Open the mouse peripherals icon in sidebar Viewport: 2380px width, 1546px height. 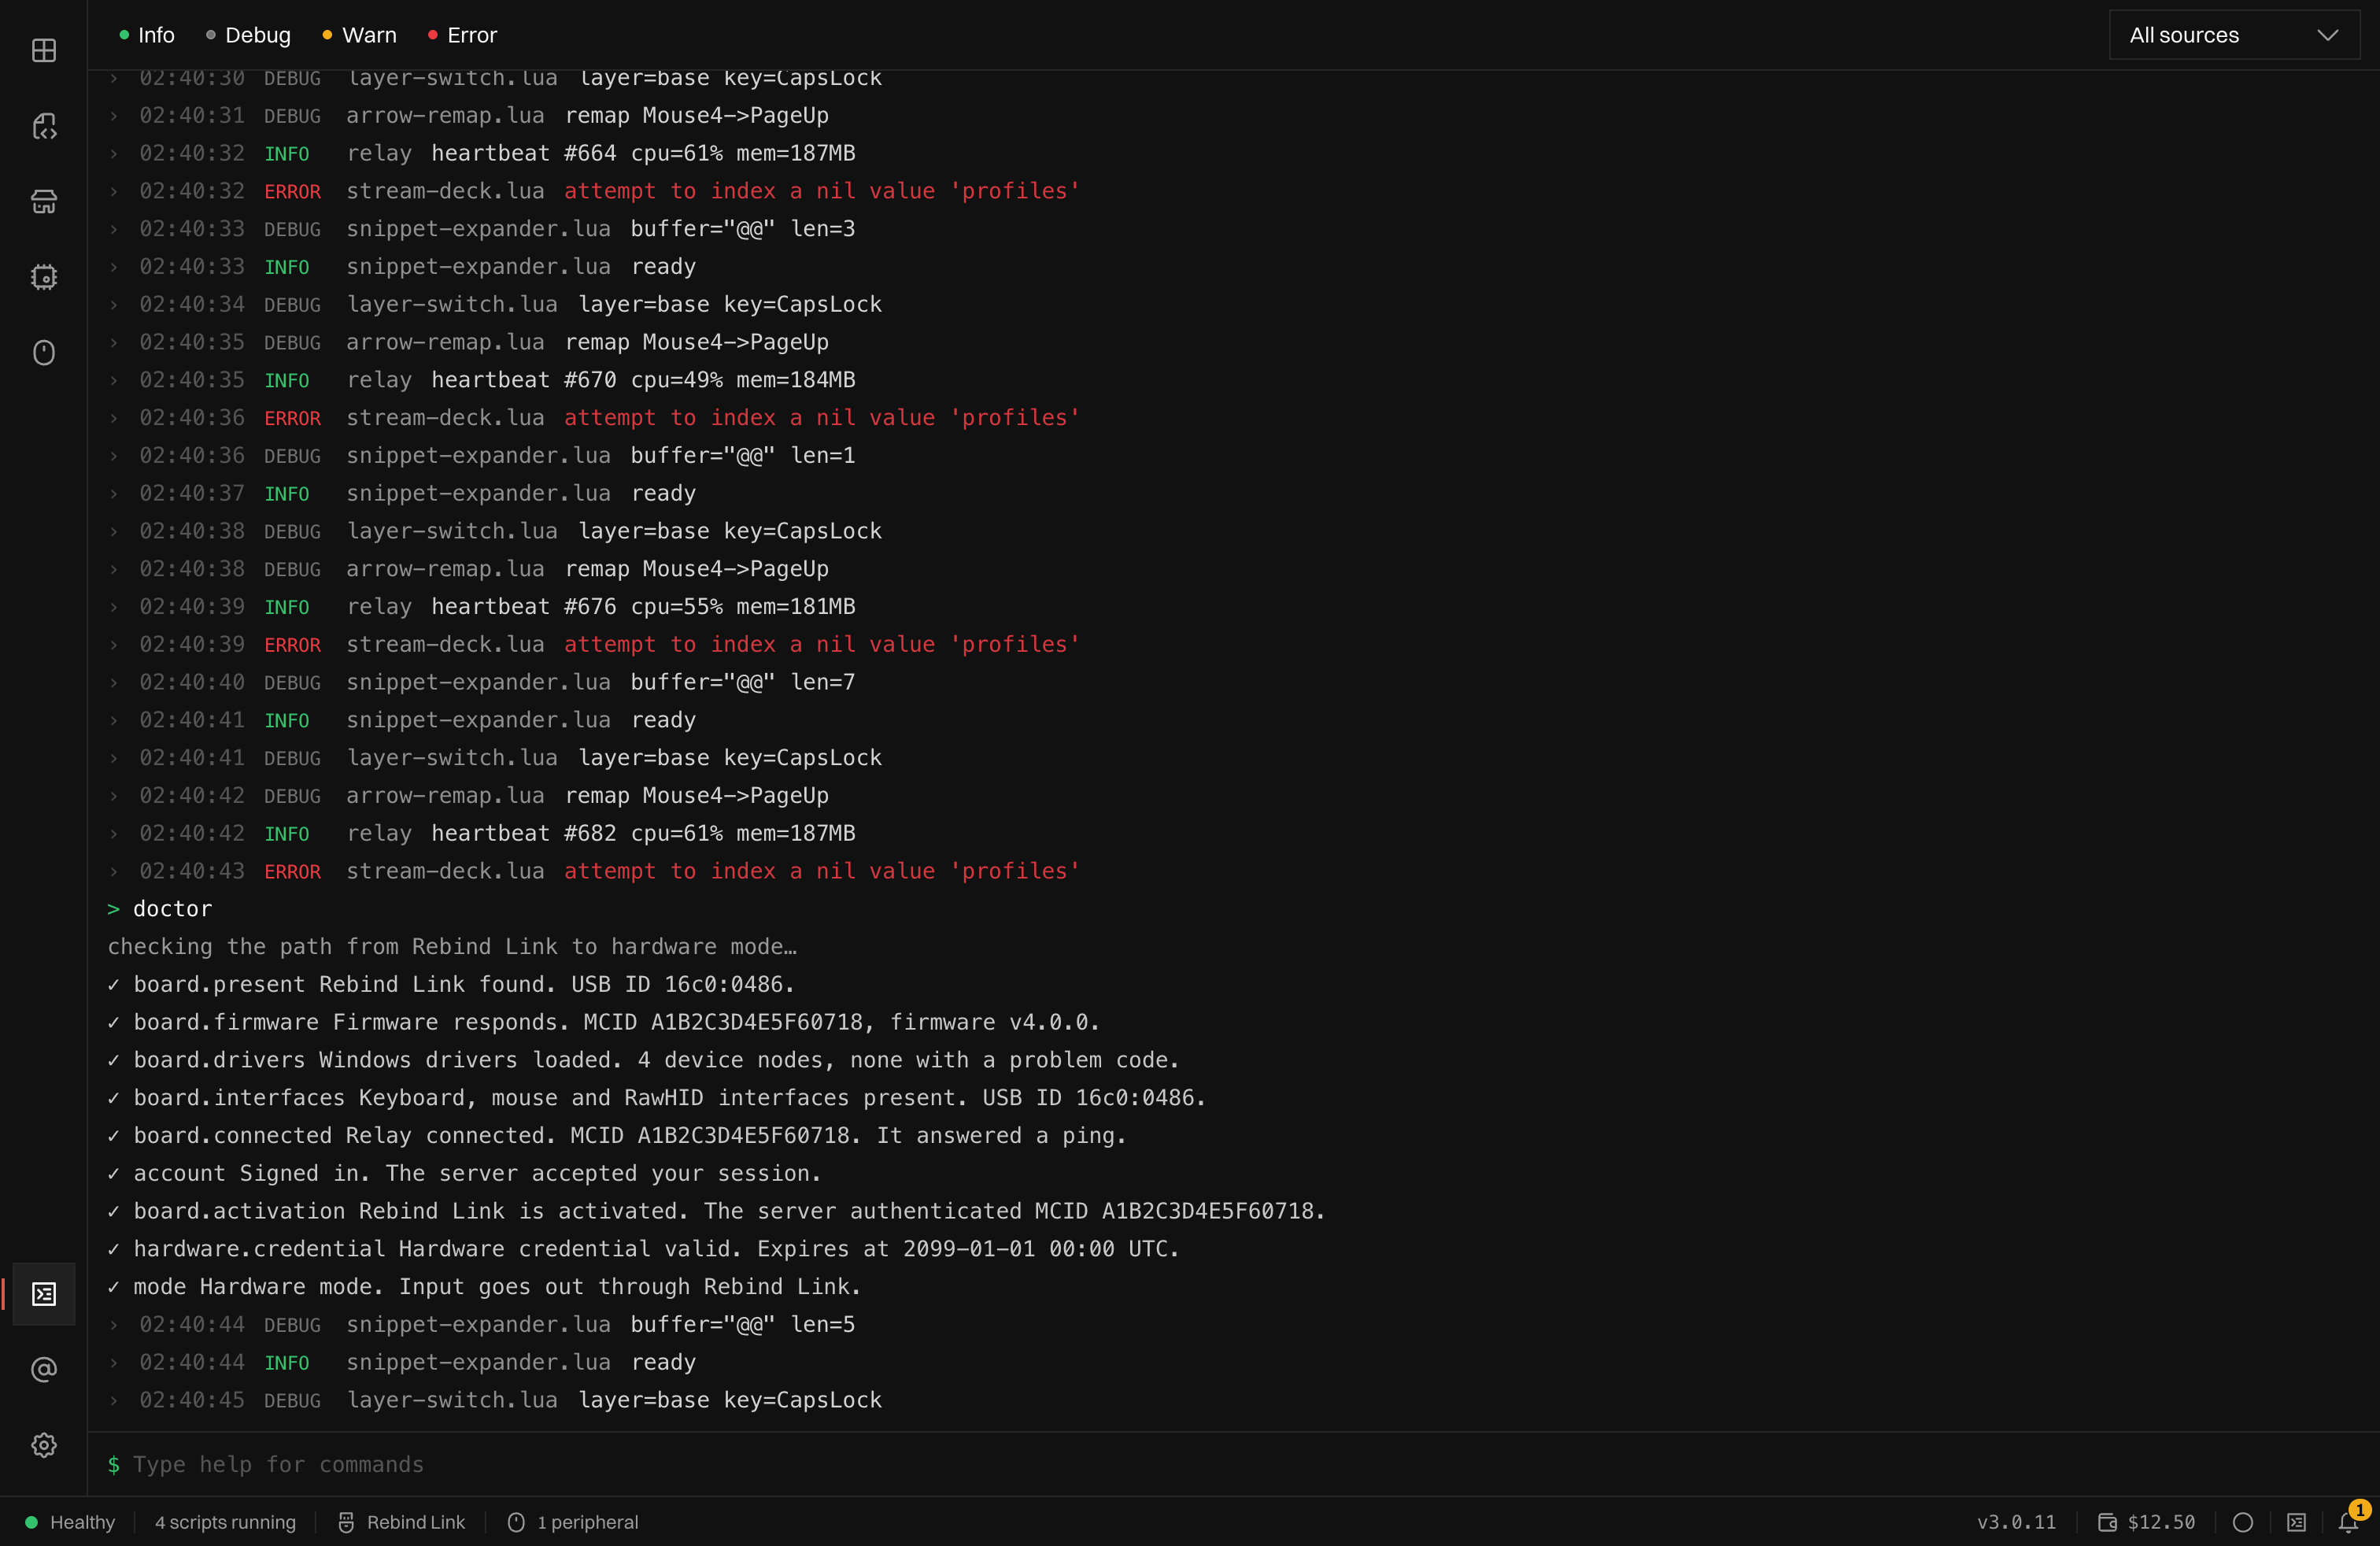pos(44,352)
